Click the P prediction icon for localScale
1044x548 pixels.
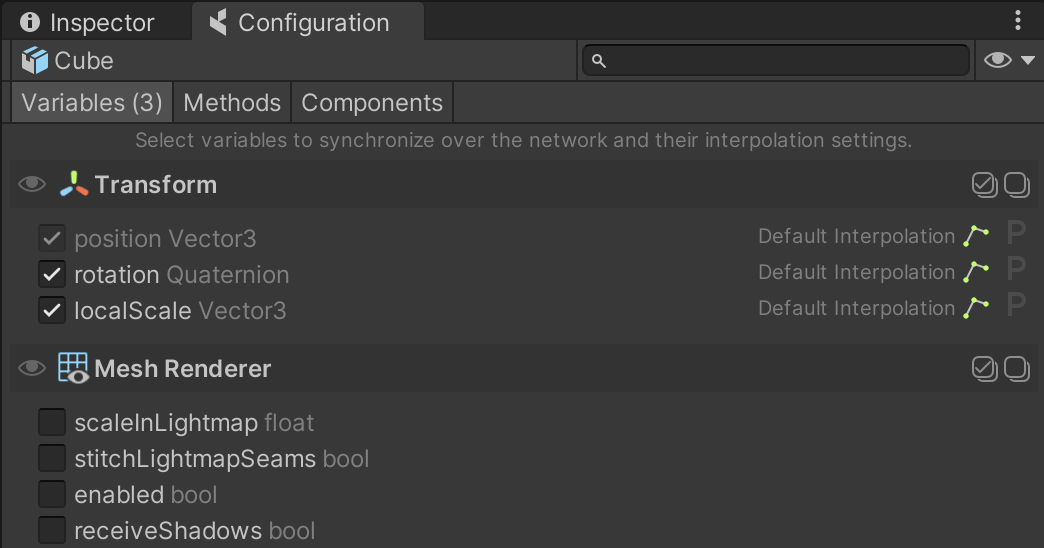point(1016,306)
